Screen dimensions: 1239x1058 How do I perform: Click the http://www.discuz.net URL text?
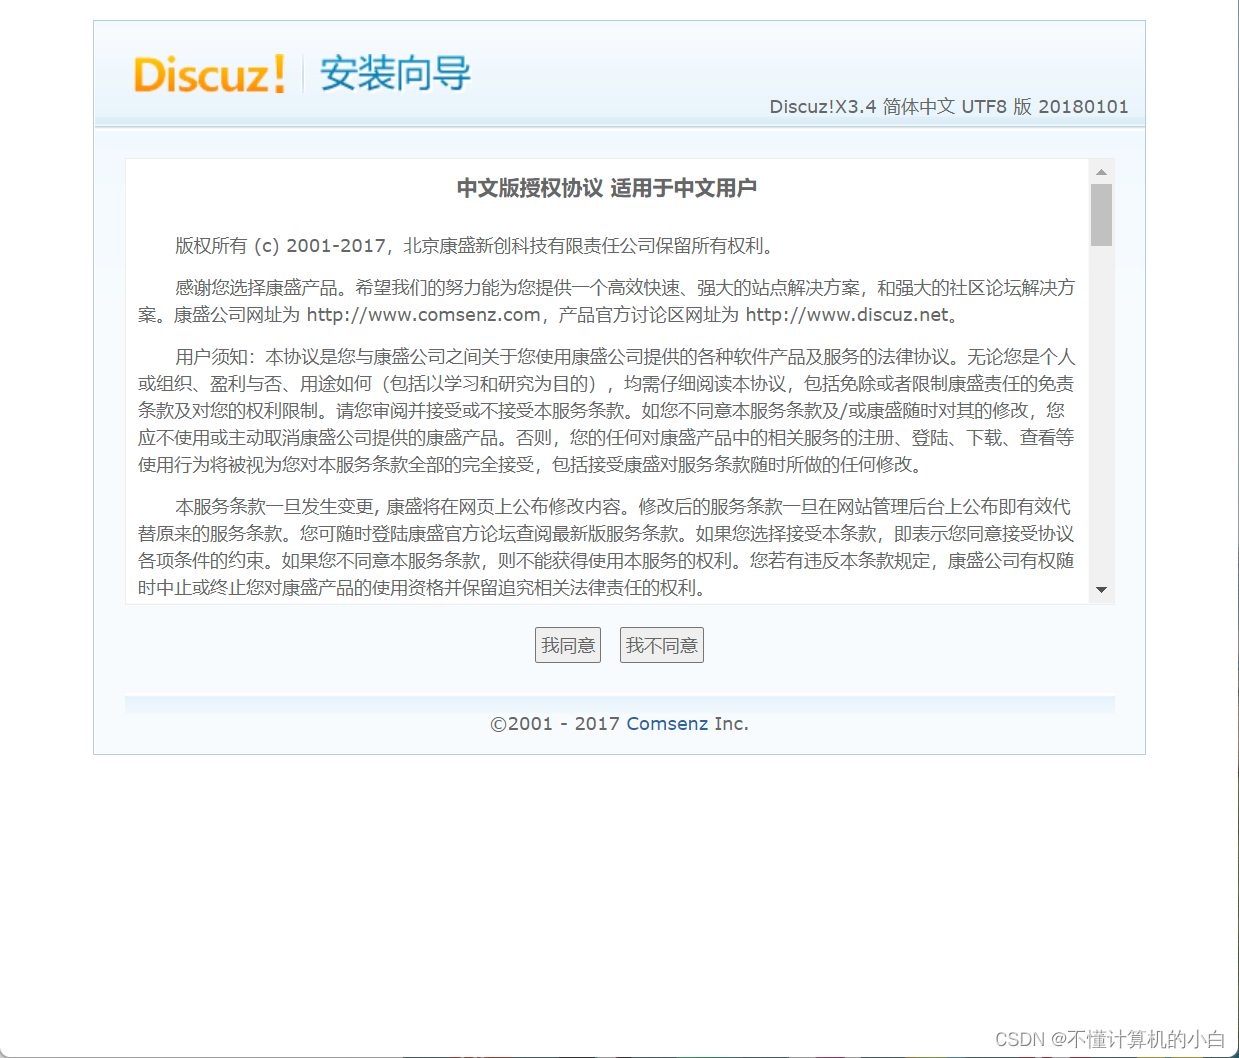tap(847, 315)
